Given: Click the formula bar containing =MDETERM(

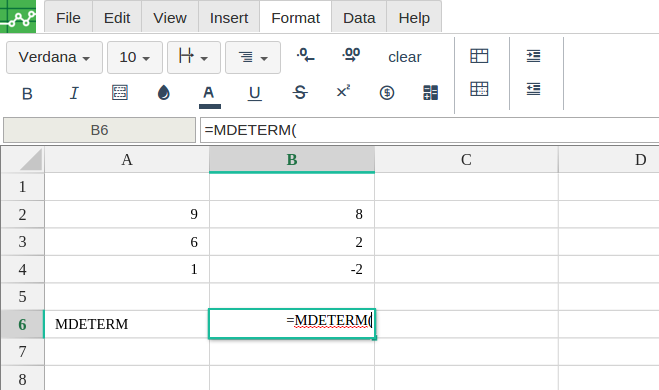Looking at the screenshot, I should [x=430, y=130].
